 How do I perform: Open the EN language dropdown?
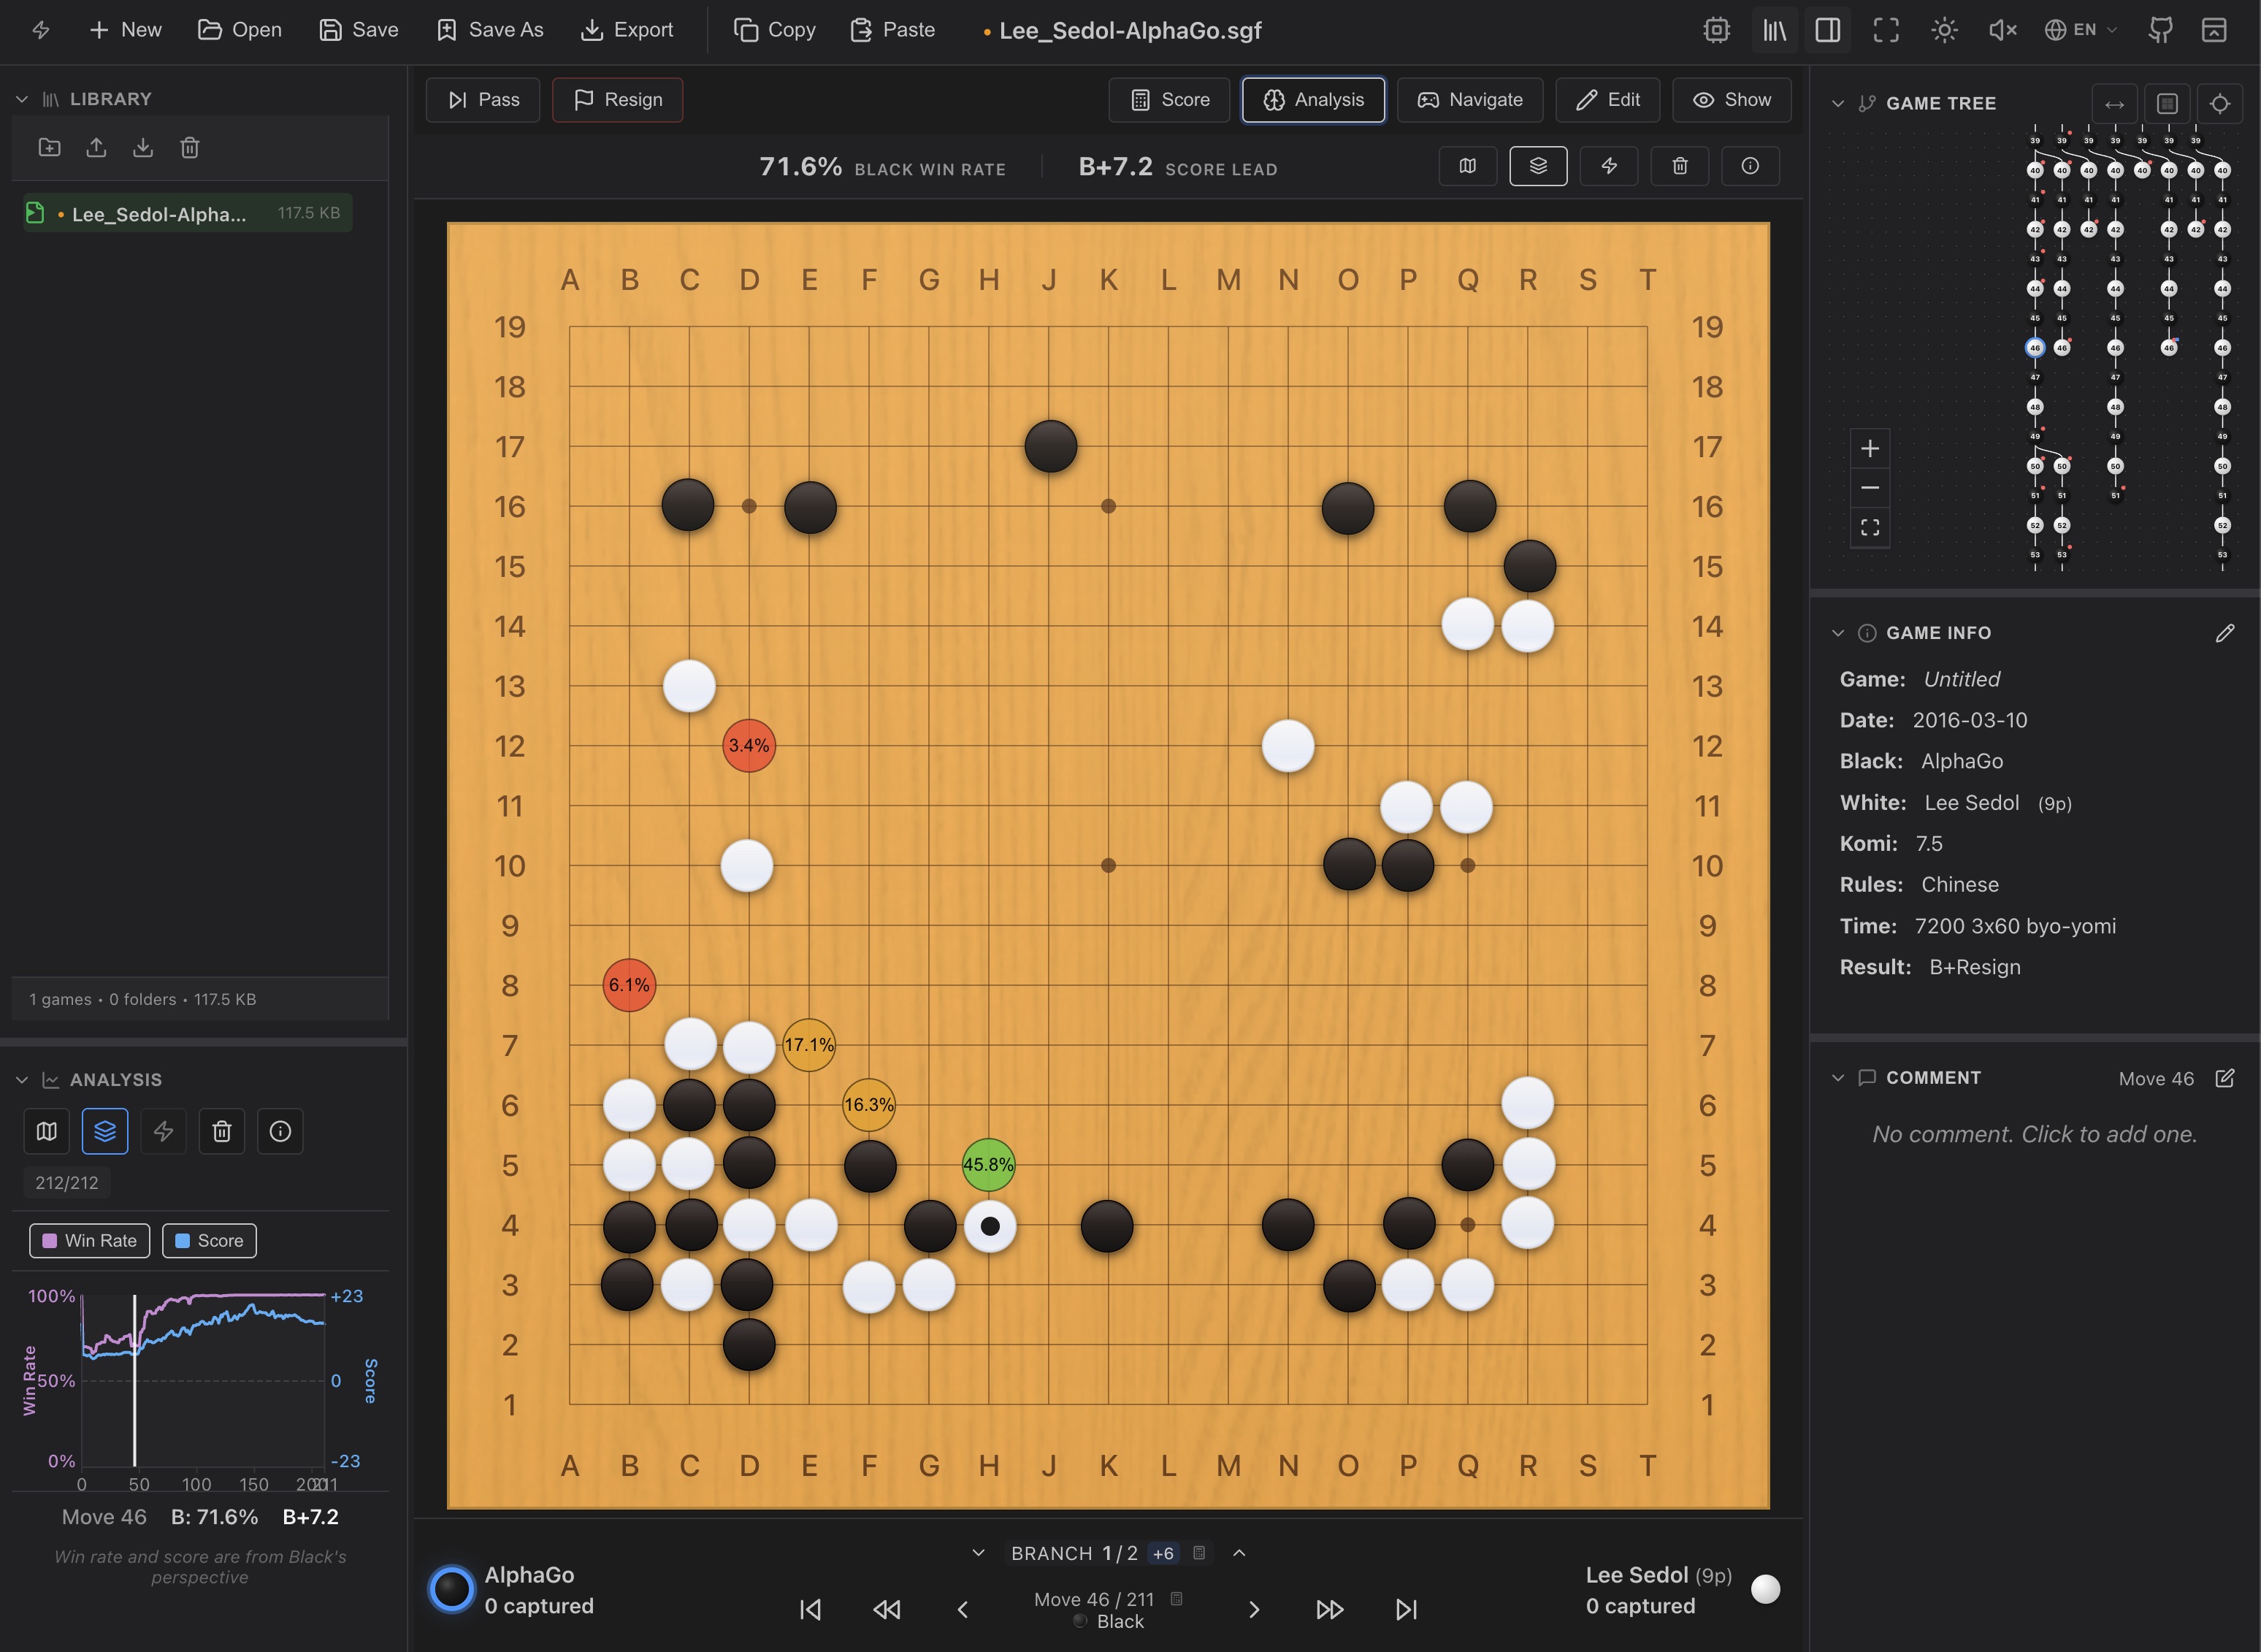click(x=2081, y=30)
